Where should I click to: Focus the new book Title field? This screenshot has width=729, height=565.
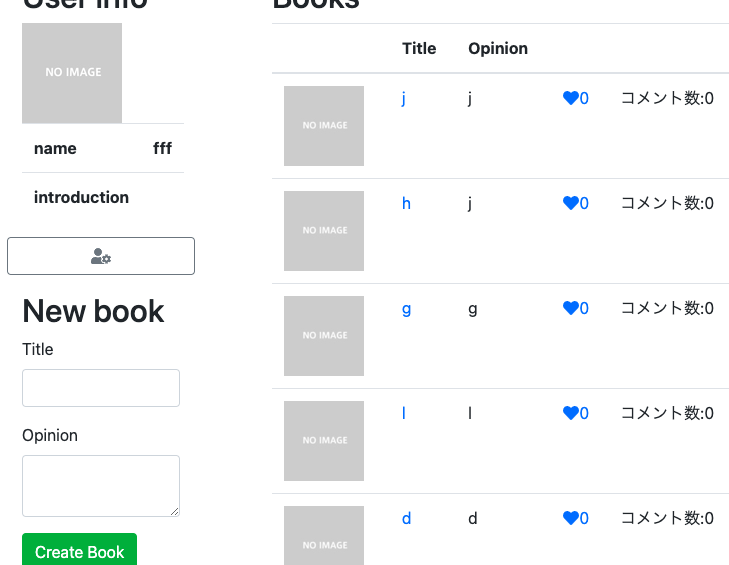point(101,388)
